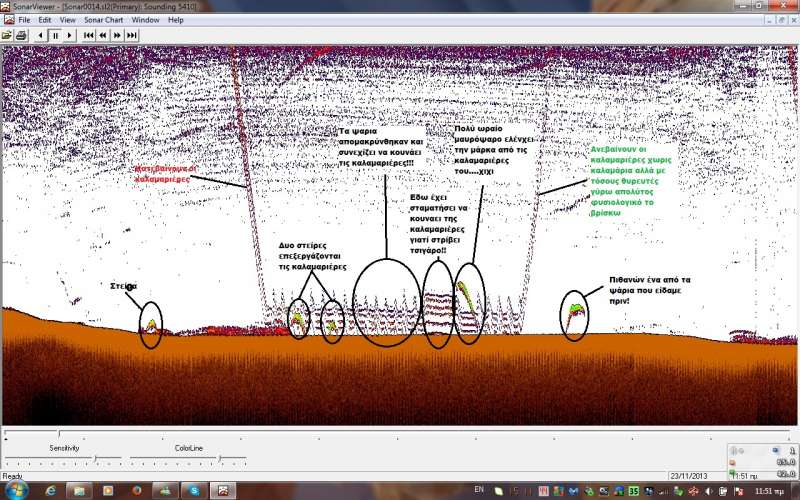Click the green 35 tray icon

tap(633, 491)
